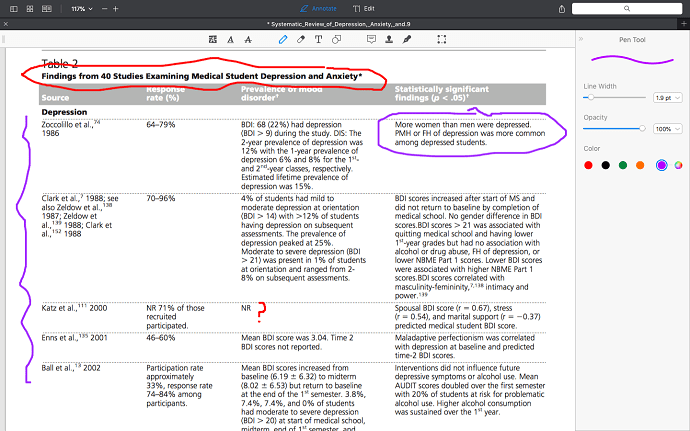Collapse the Pen Tool side panel
Image resolution: width=690 pixels, height=431 pixels.
point(581,39)
